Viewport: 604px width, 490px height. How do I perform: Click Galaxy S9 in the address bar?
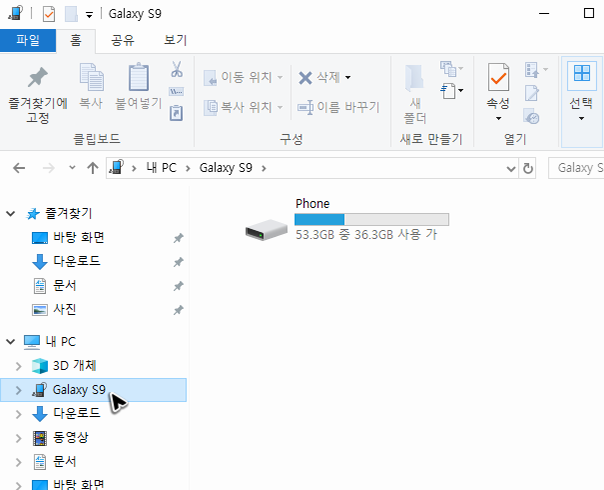pos(226,168)
